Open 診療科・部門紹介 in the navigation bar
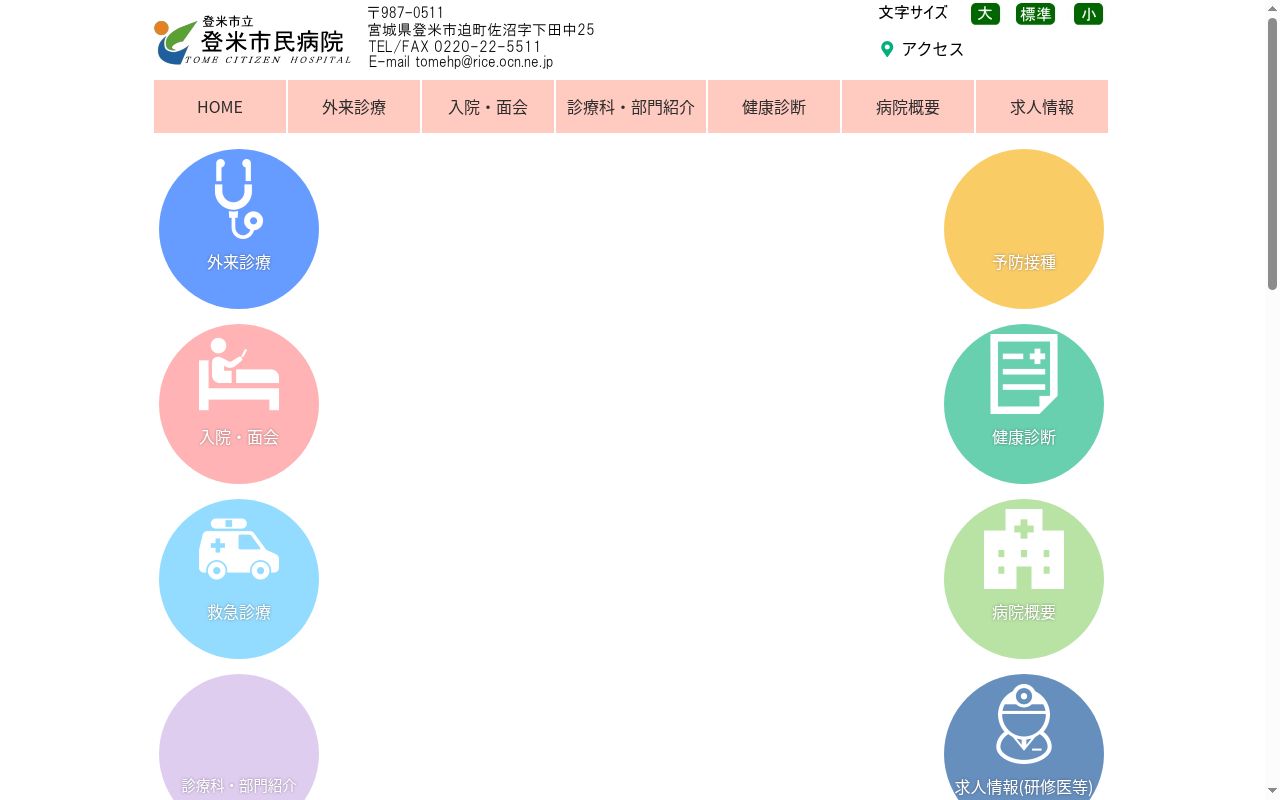This screenshot has width=1280, height=800. coord(631,107)
